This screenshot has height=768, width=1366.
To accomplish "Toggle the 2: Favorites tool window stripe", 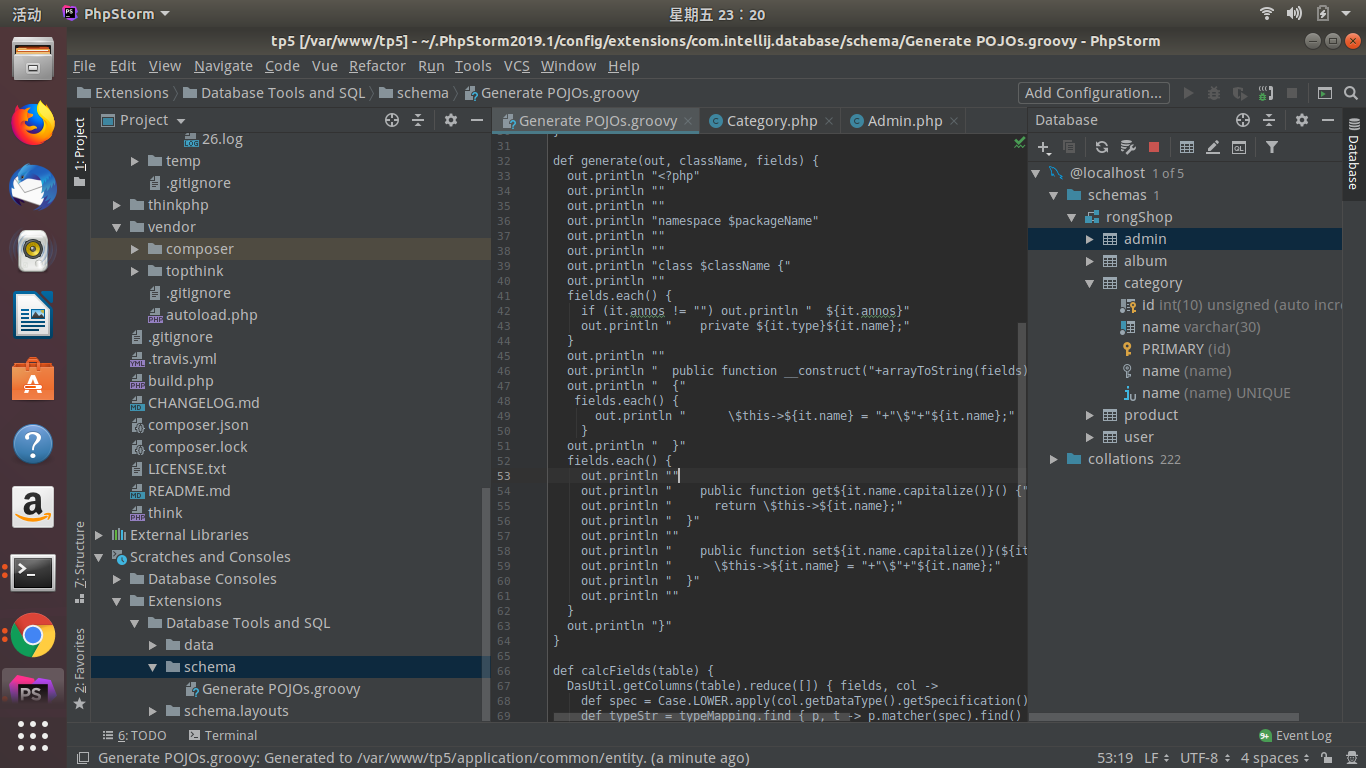I will tap(80, 668).
